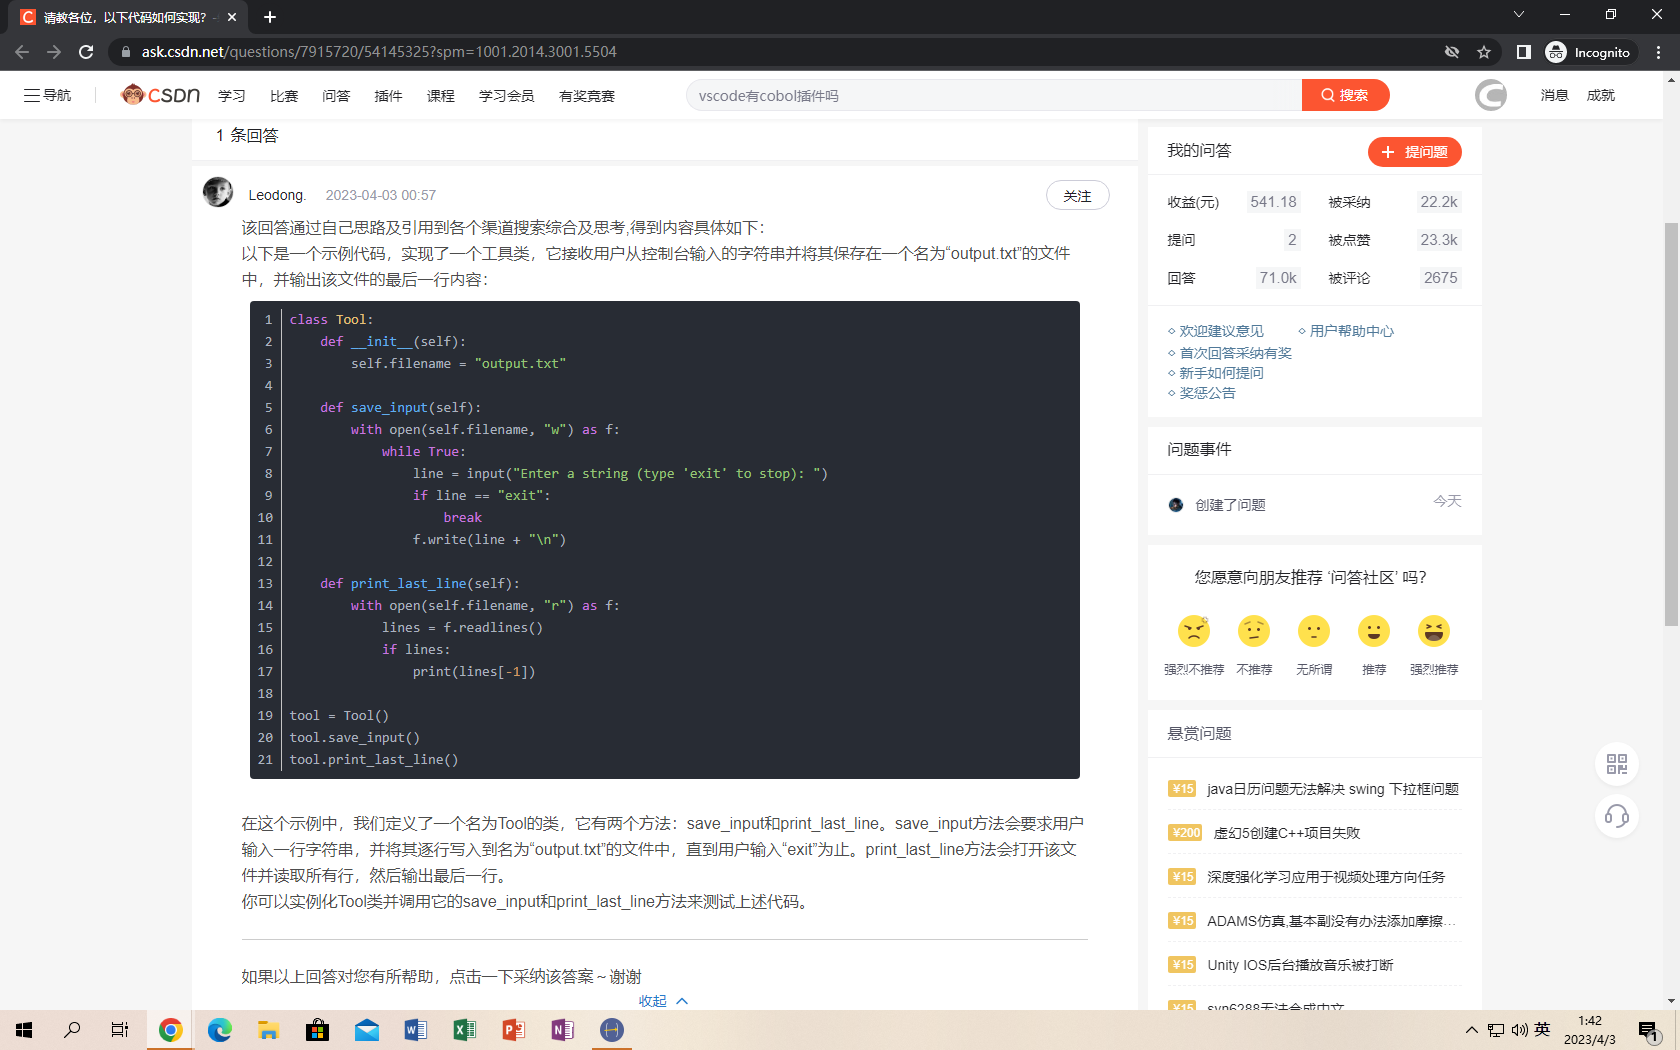This screenshot has width=1680, height=1050.
Task: Follow Leodong with 关注 button
Action: [x=1077, y=196]
